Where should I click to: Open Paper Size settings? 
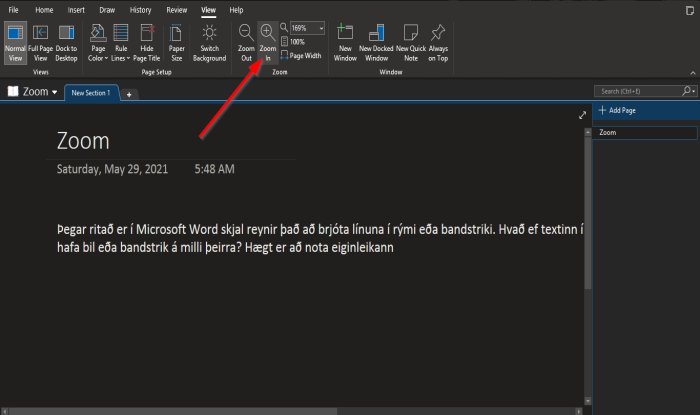pyautogui.click(x=176, y=42)
